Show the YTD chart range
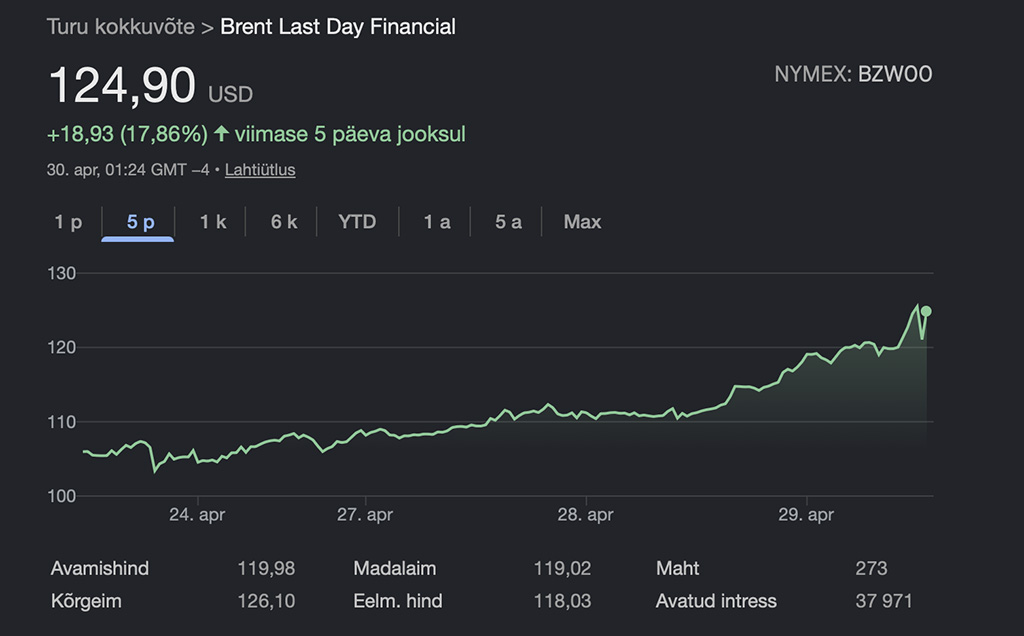This screenshot has height=636, width=1024. (357, 222)
